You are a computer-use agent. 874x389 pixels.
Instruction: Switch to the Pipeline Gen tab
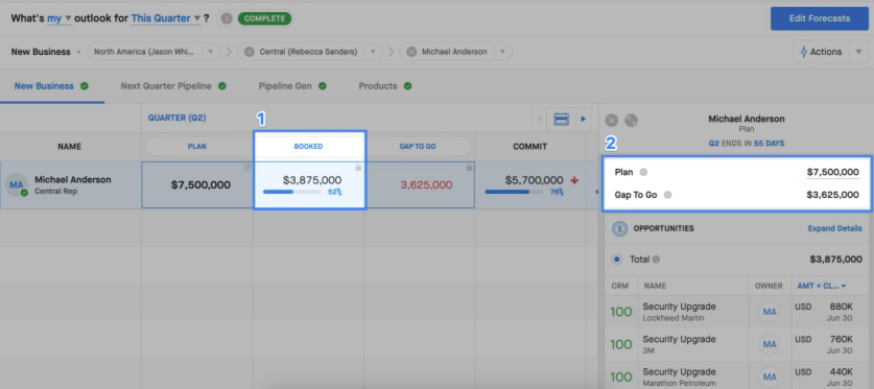292,86
